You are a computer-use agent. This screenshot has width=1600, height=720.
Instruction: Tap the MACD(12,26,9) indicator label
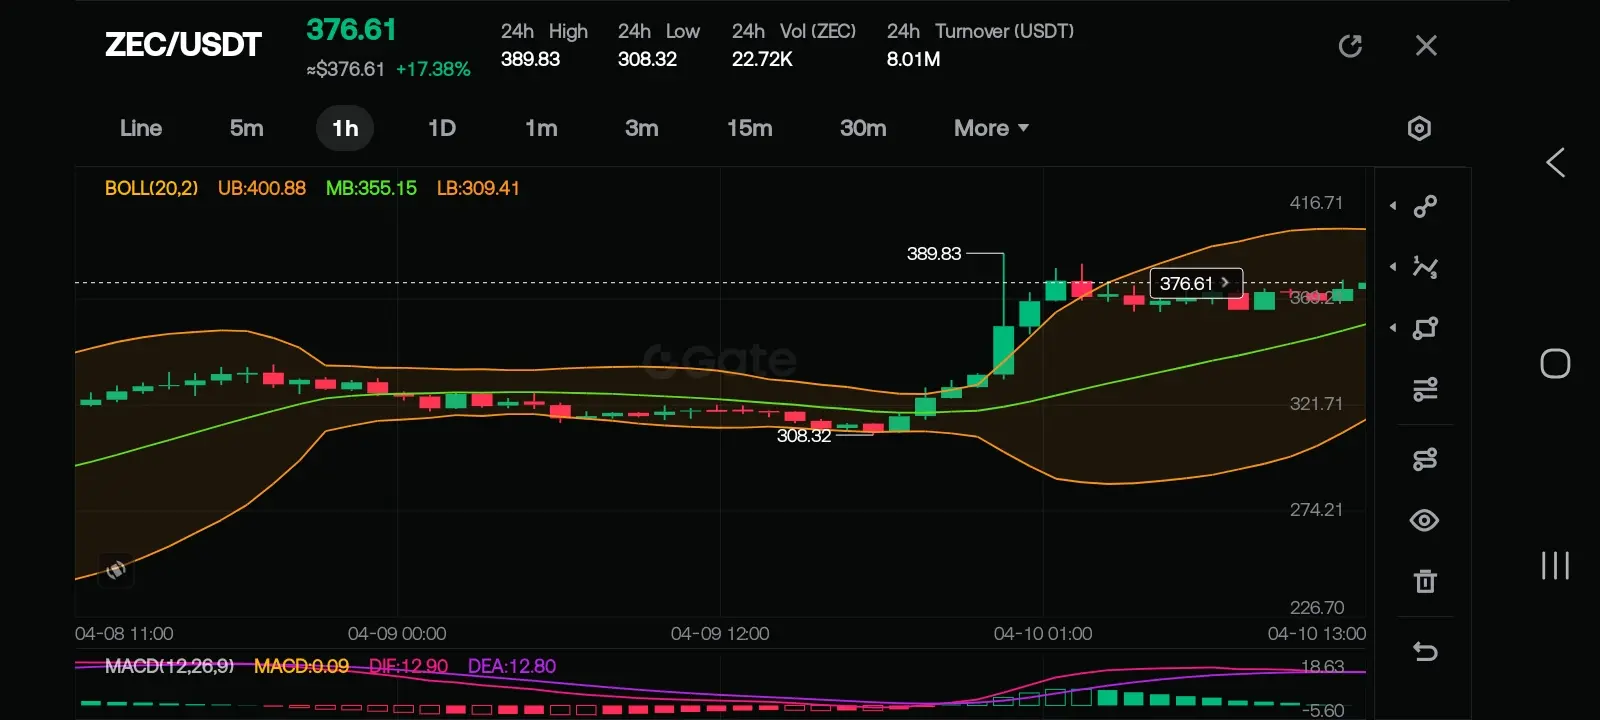click(169, 666)
